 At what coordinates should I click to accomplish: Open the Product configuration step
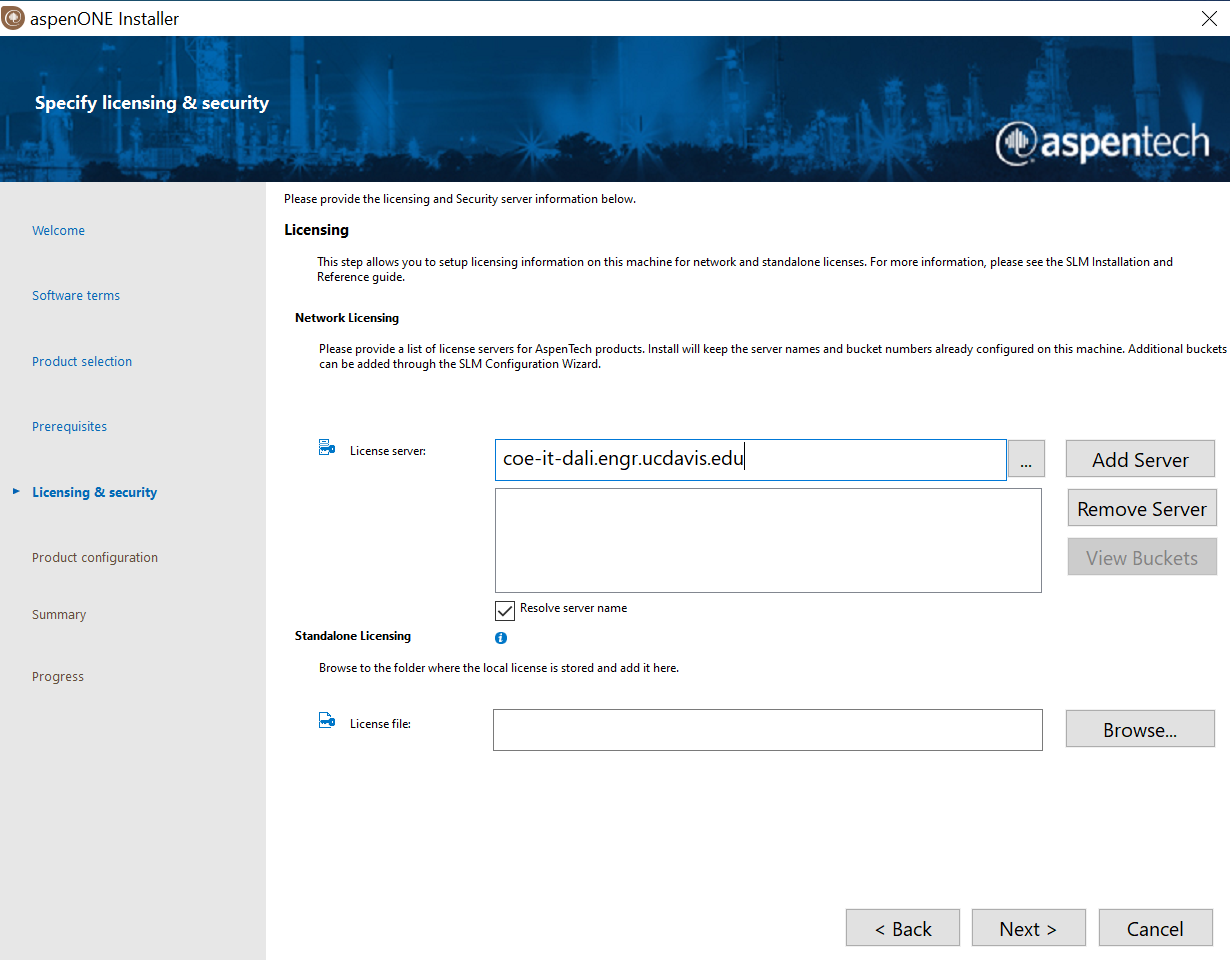click(94, 557)
